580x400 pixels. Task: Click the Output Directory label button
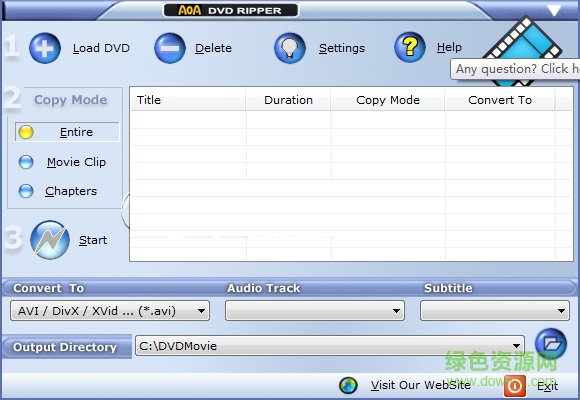[x=67, y=347]
